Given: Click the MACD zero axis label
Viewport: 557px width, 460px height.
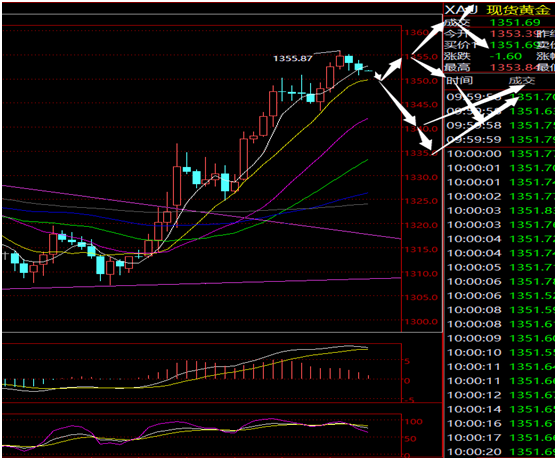Looking at the screenshot, I should [x=407, y=381].
